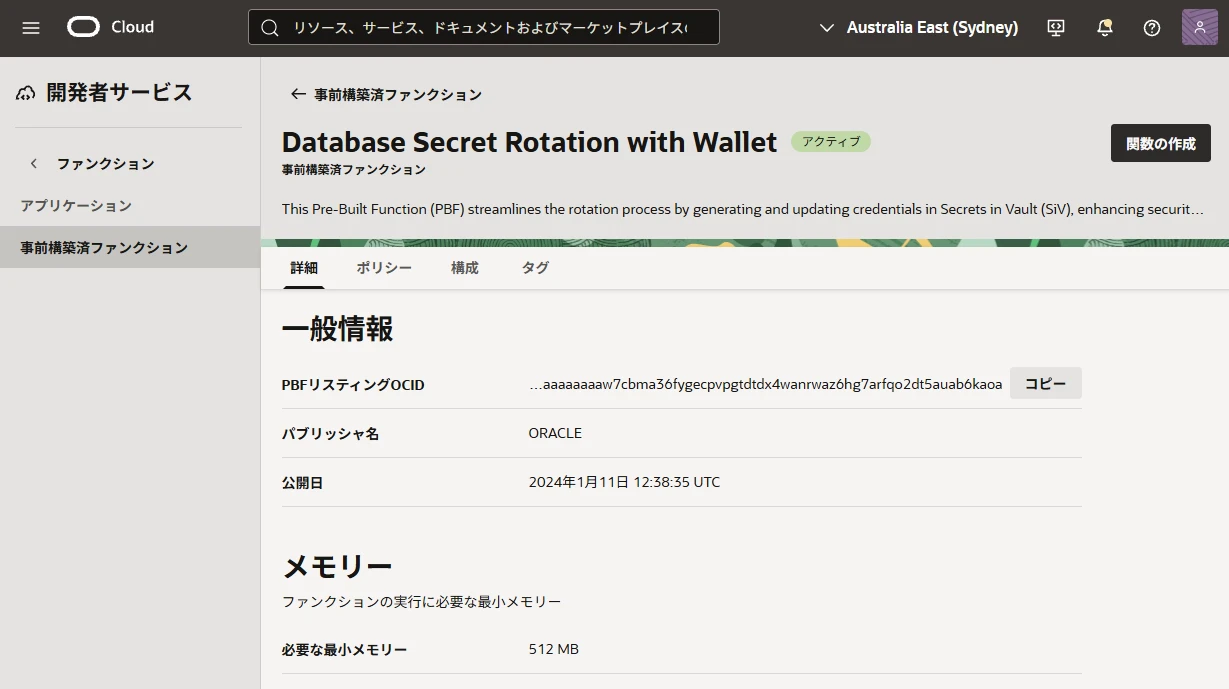Focus the resource search field
Image resolution: width=1229 pixels, height=689 pixels.
point(484,28)
